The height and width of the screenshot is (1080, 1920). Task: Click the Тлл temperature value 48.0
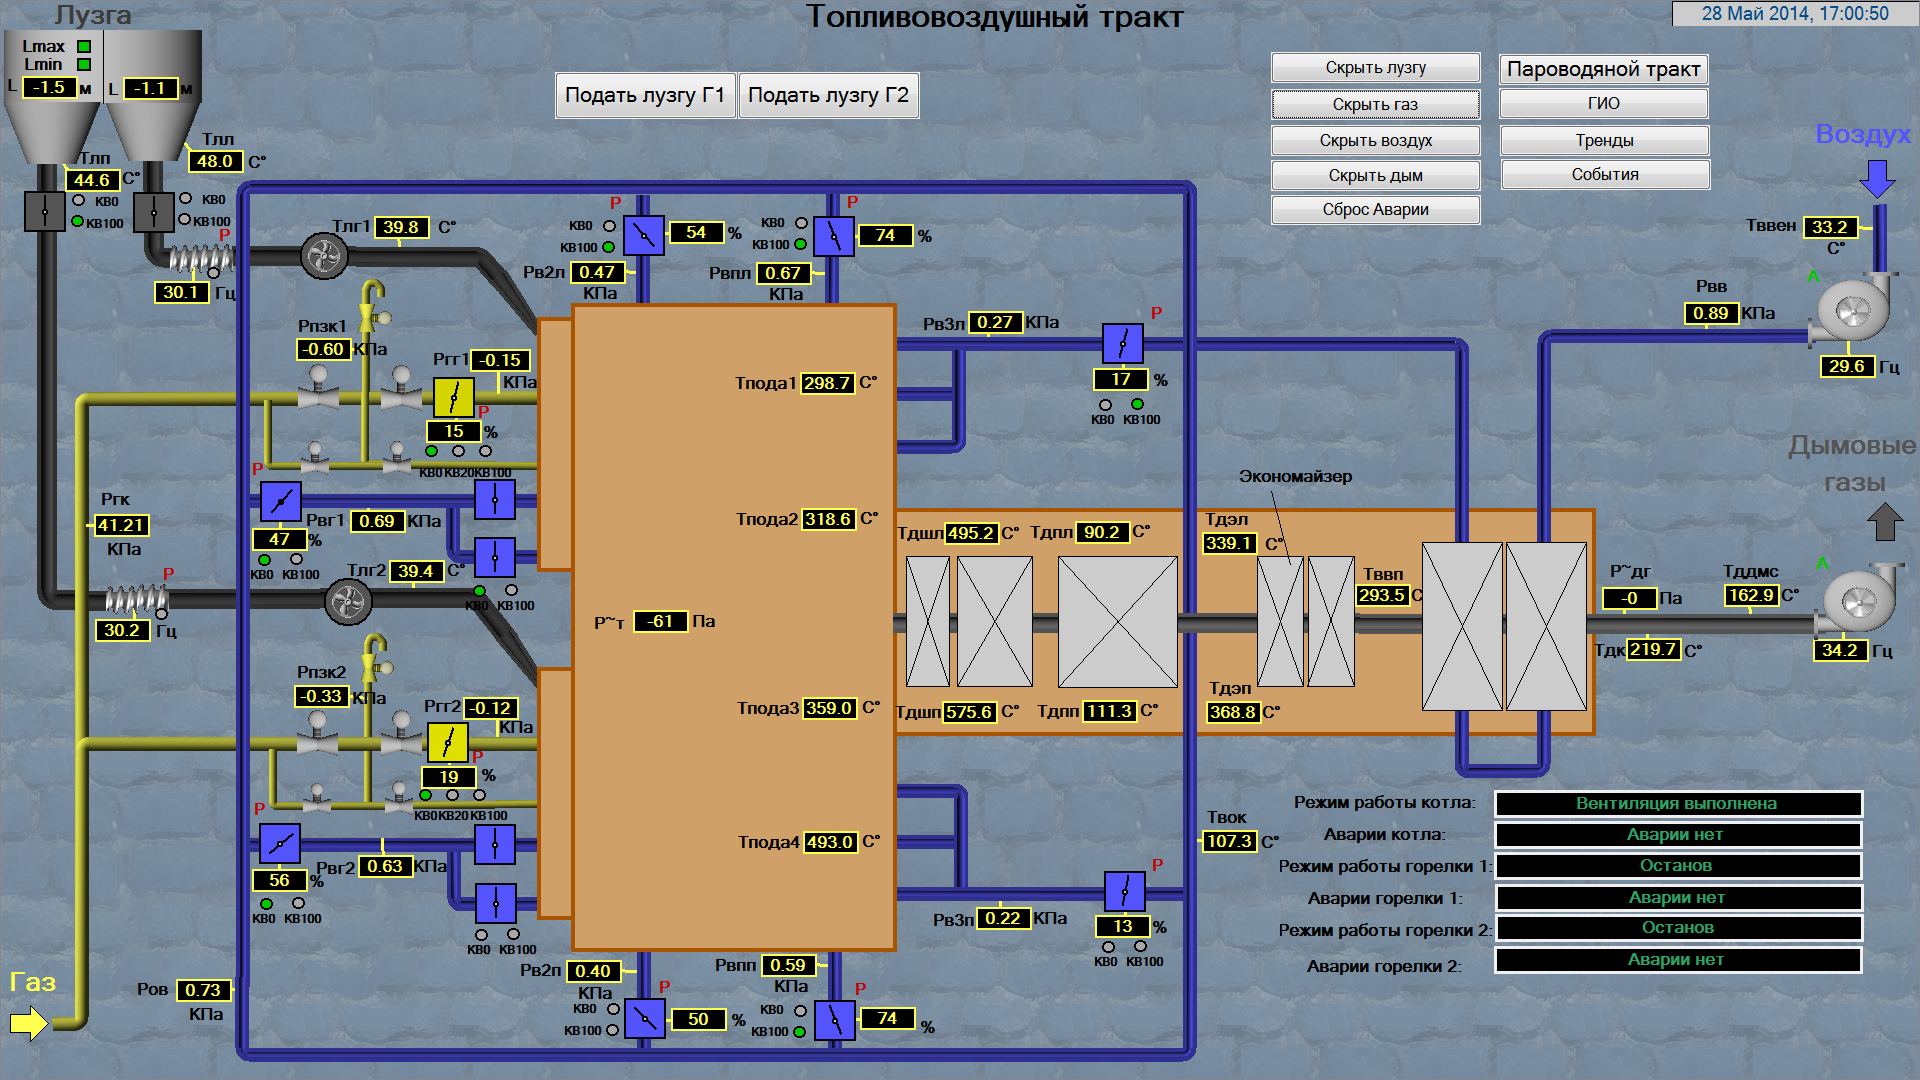215,161
